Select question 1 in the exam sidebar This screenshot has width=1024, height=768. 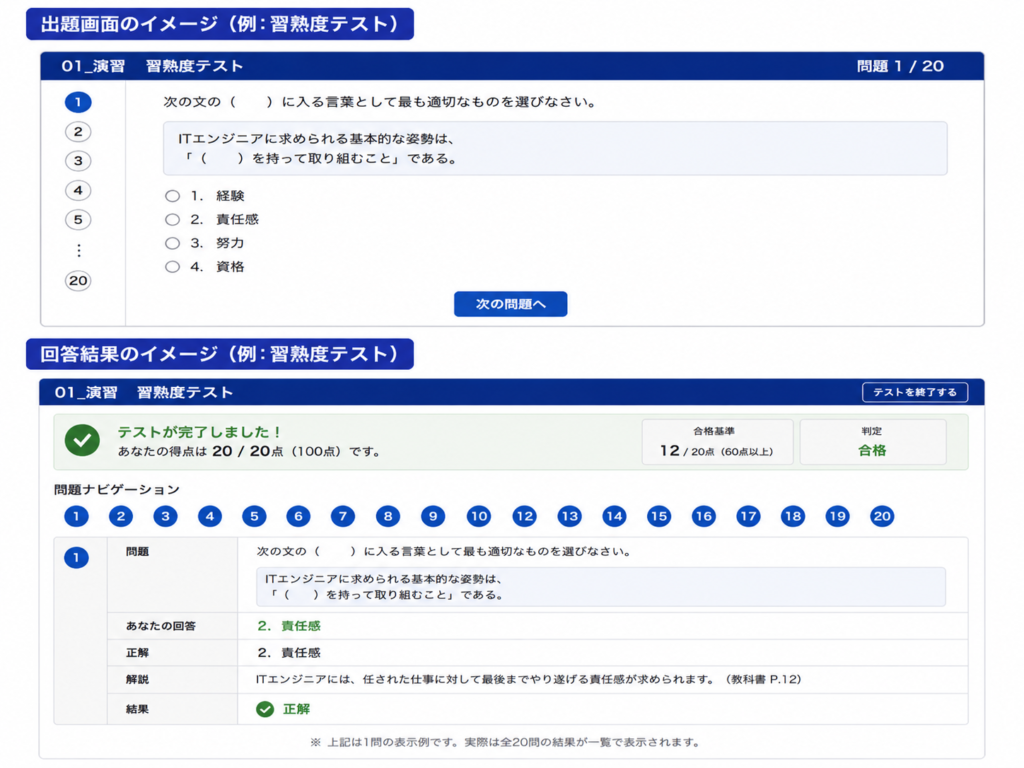pos(78,102)
